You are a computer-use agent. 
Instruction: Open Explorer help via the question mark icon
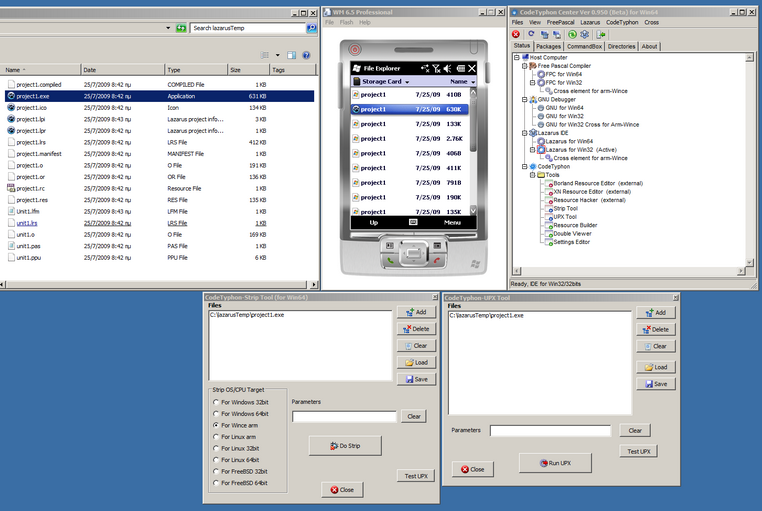click(x=306, y=55)
